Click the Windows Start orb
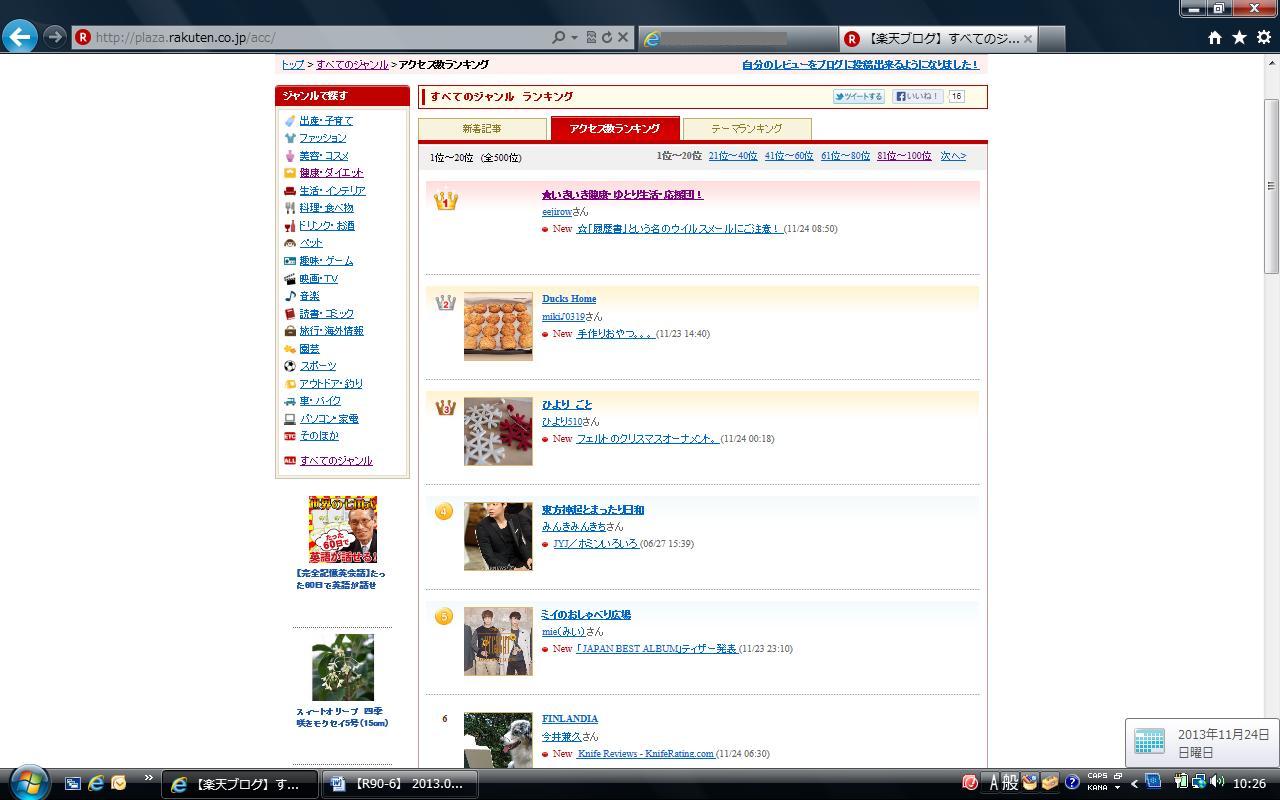Viewport: 1280px width, 800px height. tap(28, 783)
